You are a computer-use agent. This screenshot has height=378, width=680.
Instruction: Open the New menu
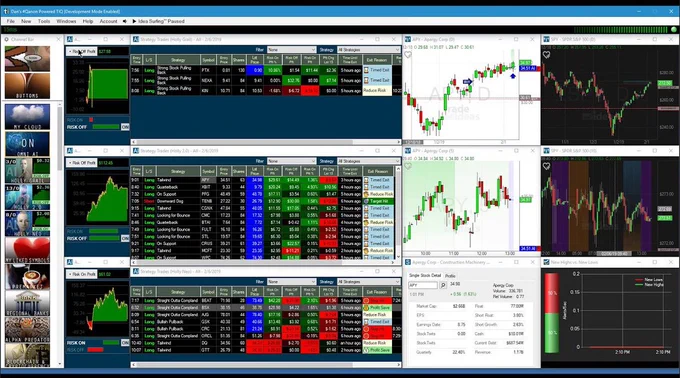[26, 21]
